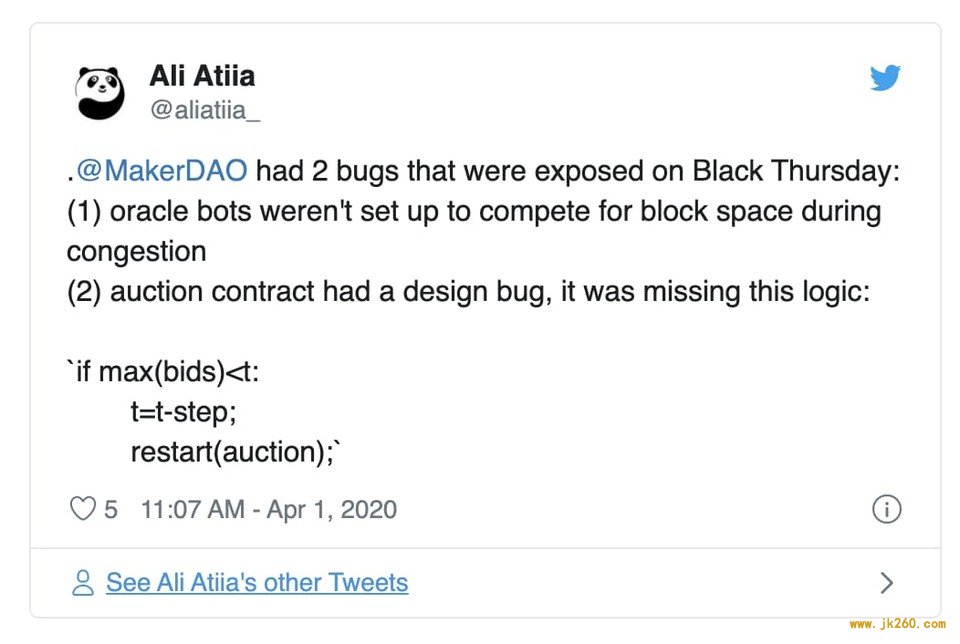This screenshot has width=960, height=644.
Task: Open the tweet info circle icon
Action: point(887,509)
